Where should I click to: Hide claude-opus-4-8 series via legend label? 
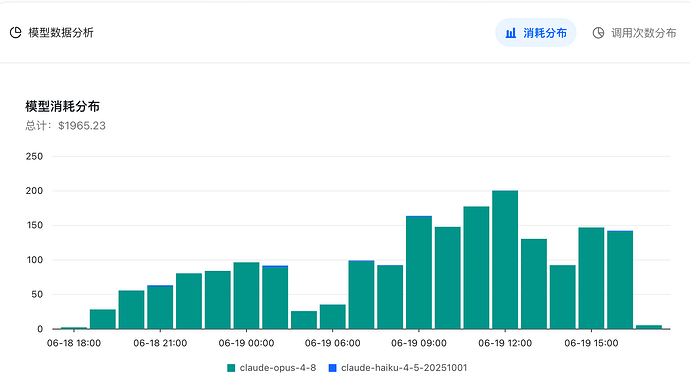278,368
